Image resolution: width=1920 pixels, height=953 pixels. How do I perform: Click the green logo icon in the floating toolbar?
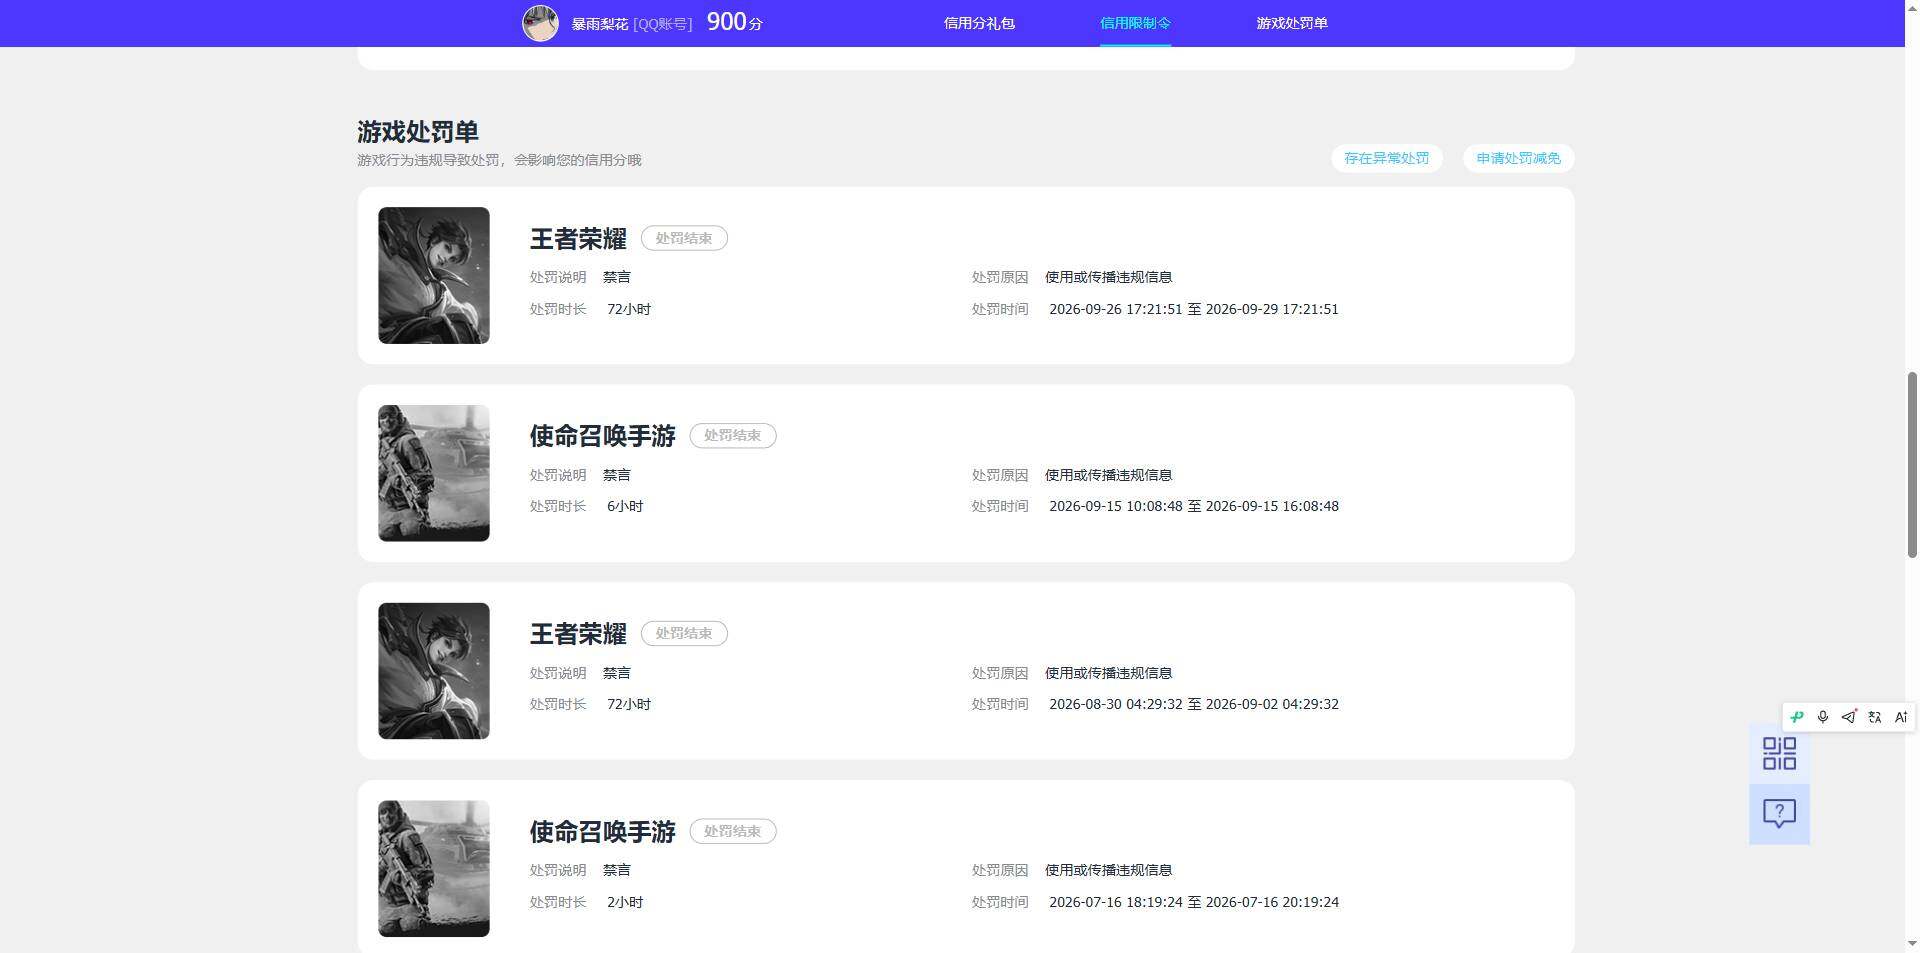[x=1797, y=717]
